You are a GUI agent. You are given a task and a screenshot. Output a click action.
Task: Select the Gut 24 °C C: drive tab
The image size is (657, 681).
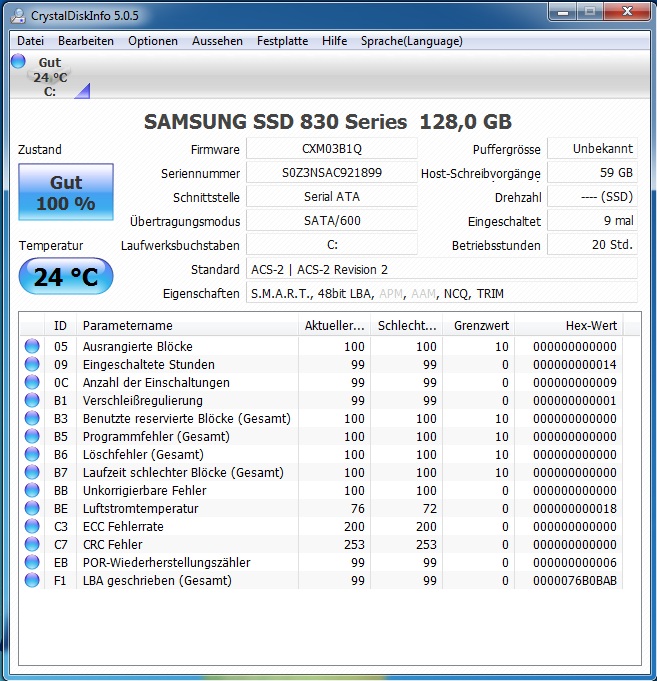click(50, 76)
